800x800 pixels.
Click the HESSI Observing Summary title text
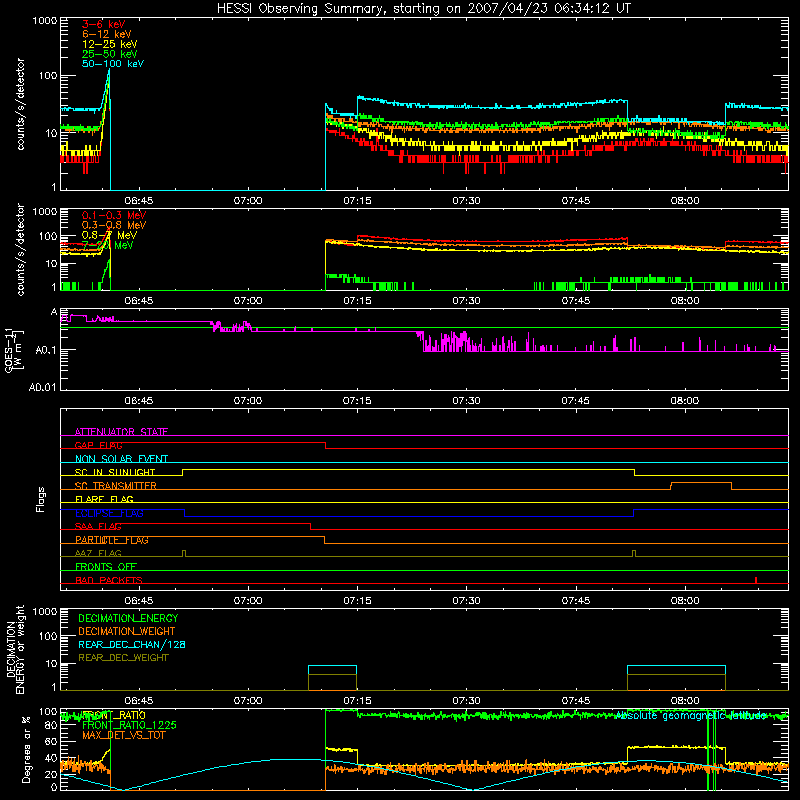pos(424,9)
